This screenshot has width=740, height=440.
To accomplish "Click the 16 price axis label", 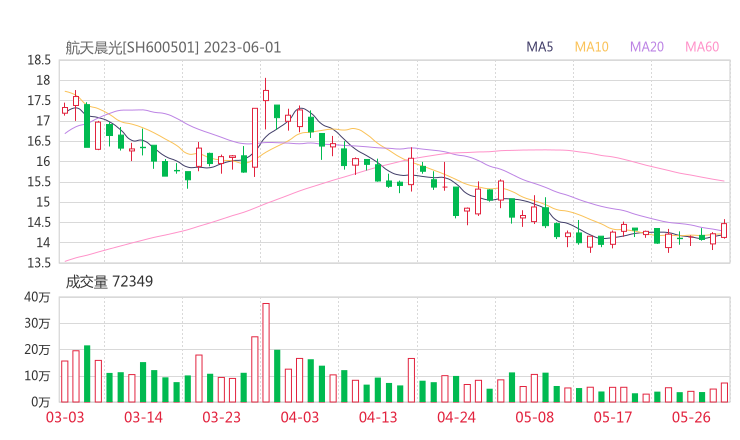I will 43,161.
